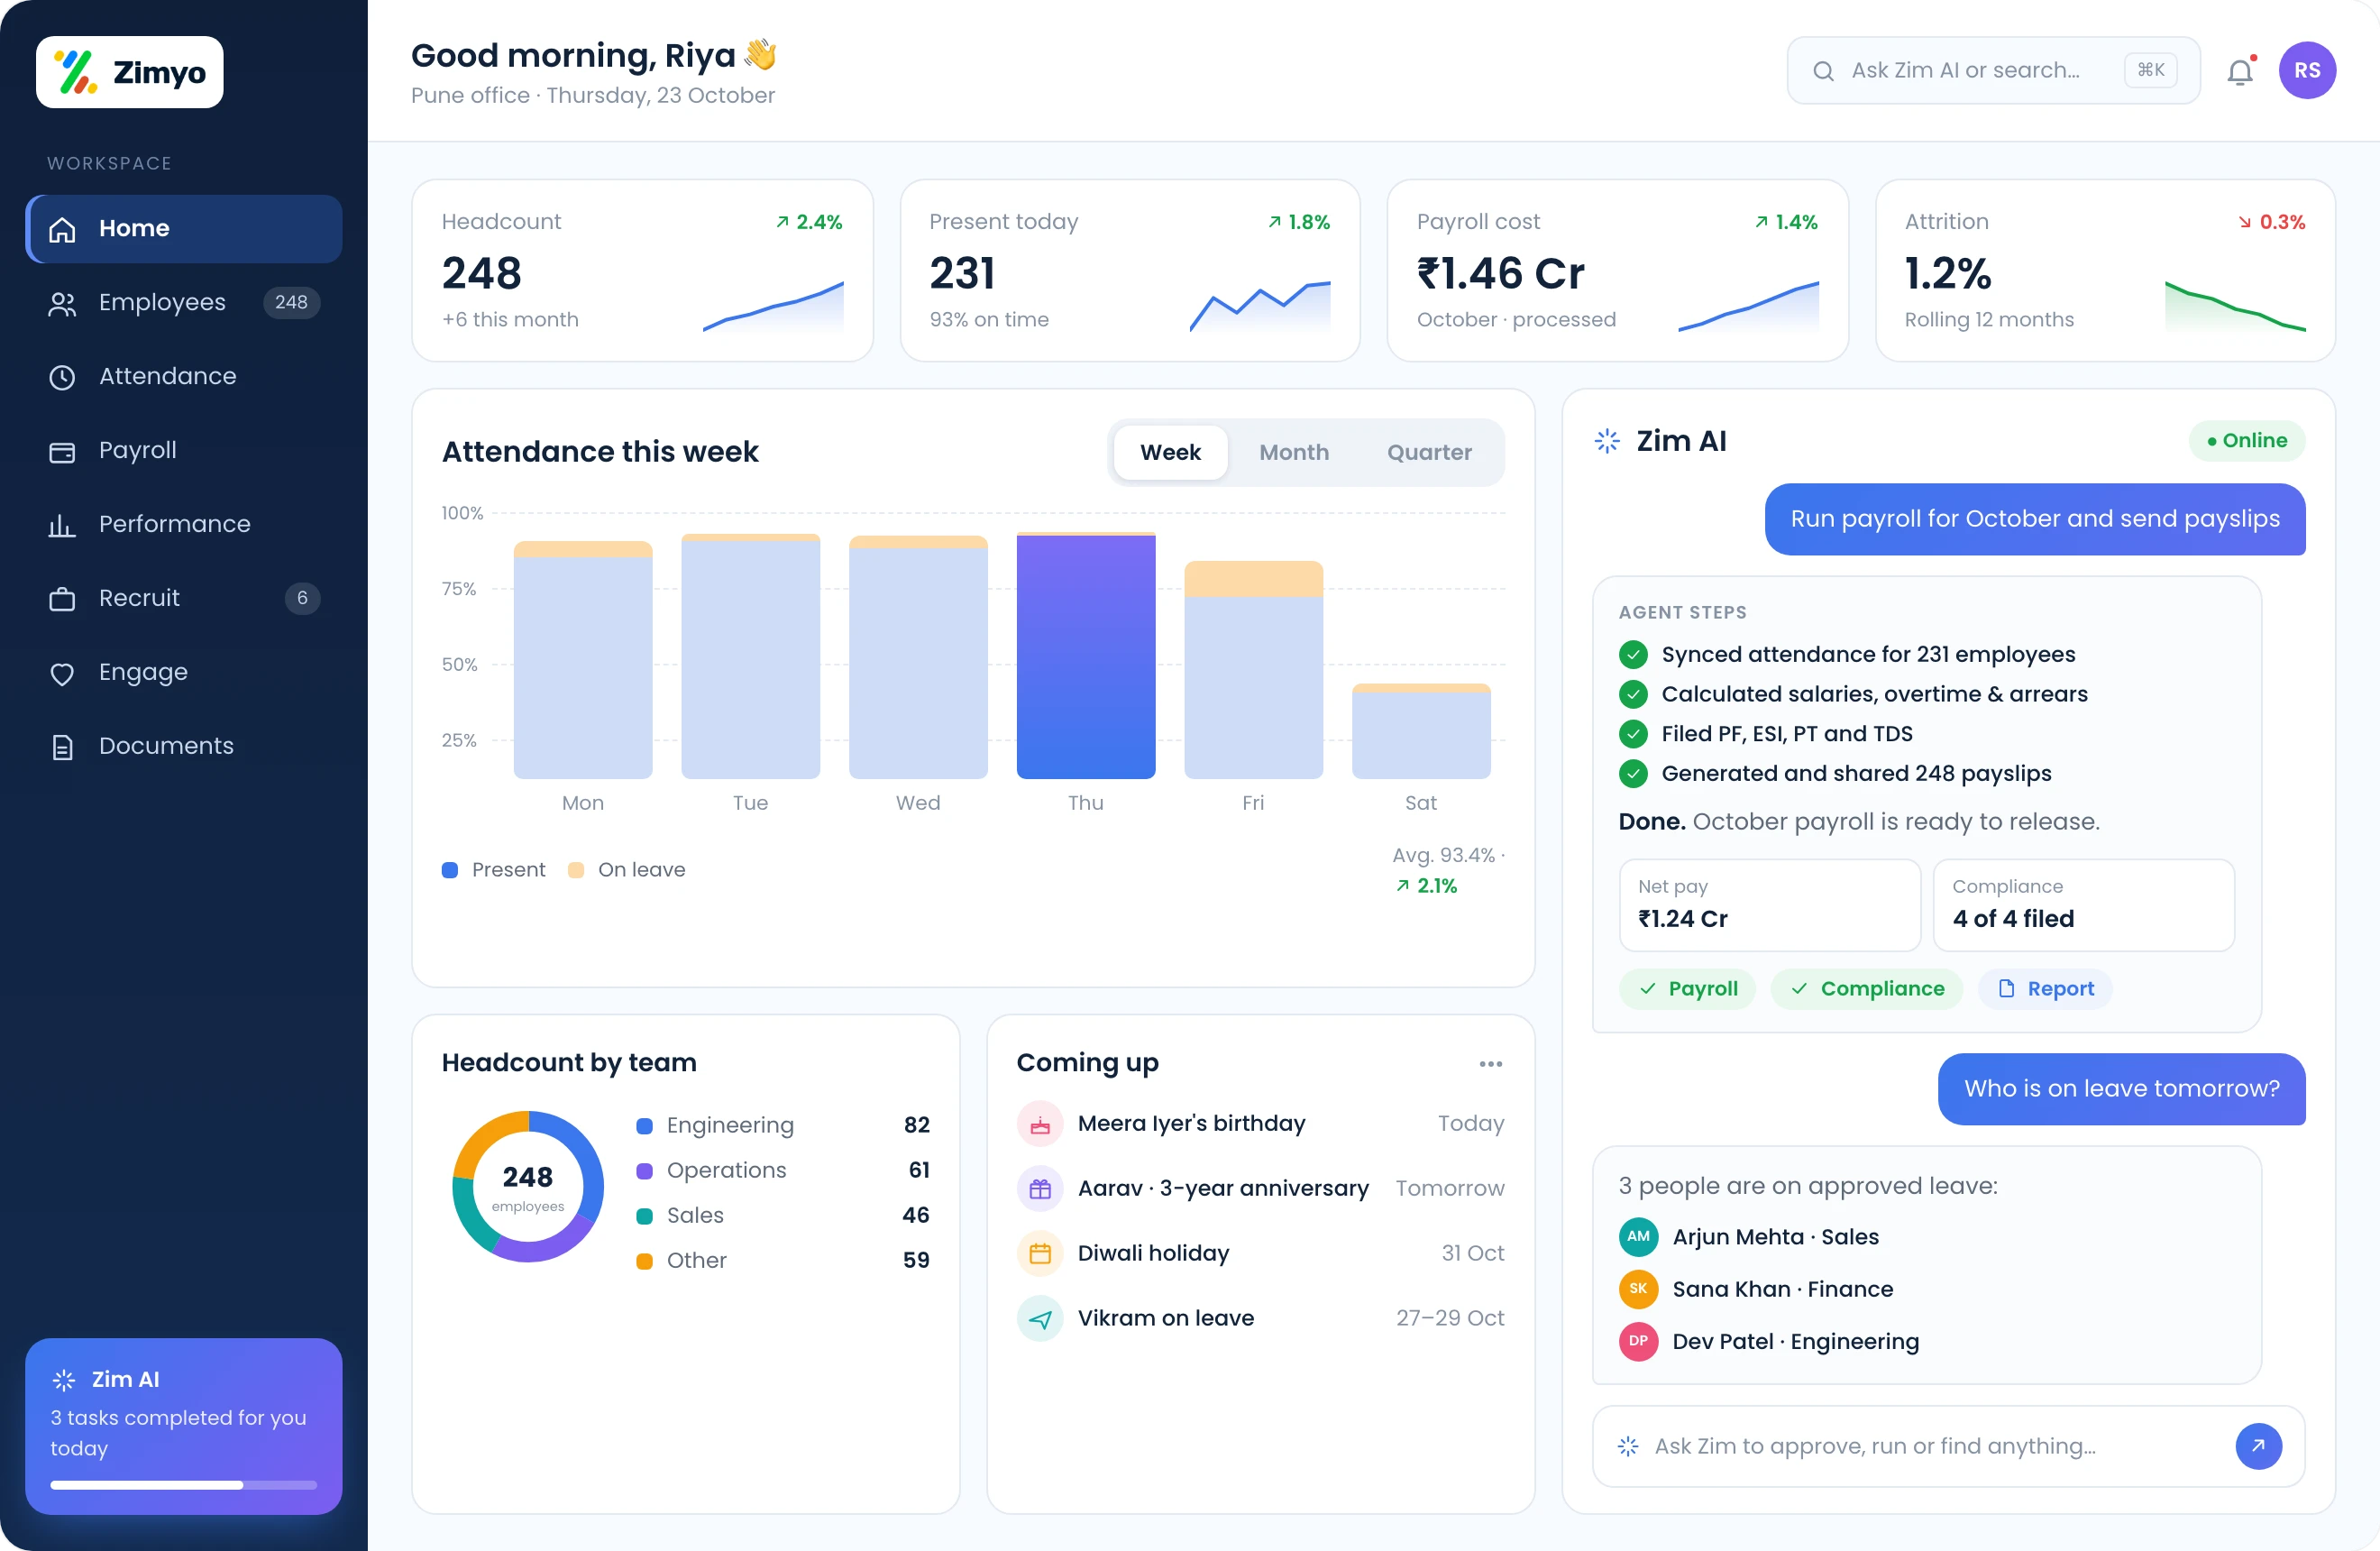Click the Net pay ₹1.24 Cr card
Screen dimensions: 2380x1551
tap(1770, 906)
